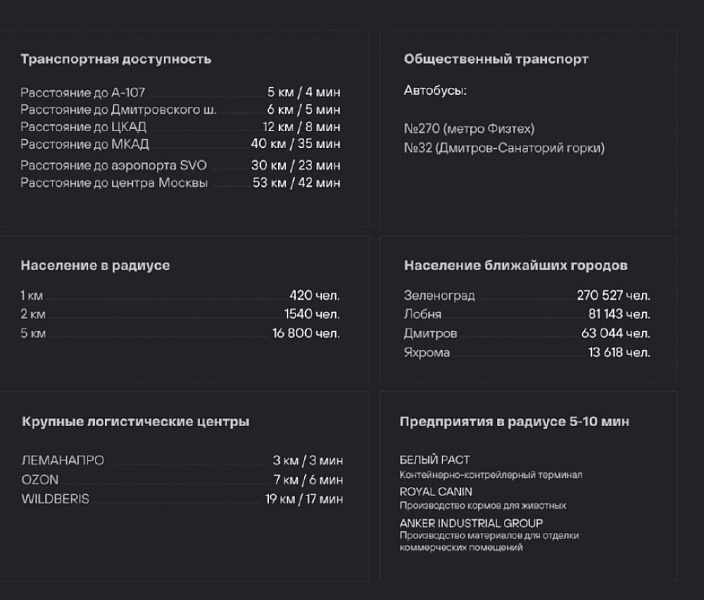Click the Транспортная доступность heading
This screenshot has height=600, width=704.
point(116,59)
